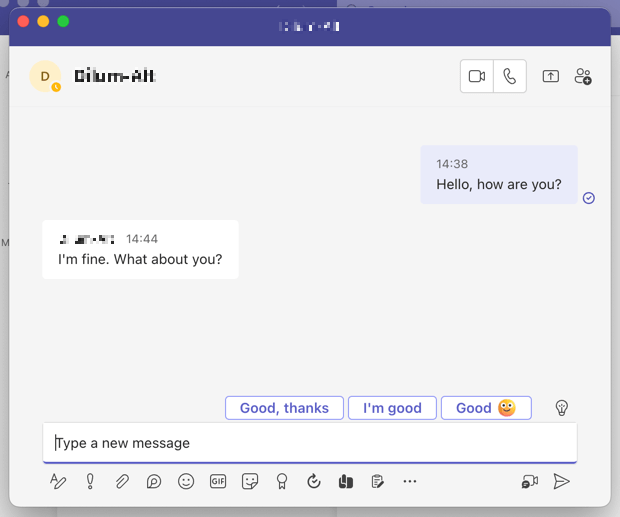Set delivery options with exclamation icon
This screenshot has width=620, height=517.
pos(90,481)
